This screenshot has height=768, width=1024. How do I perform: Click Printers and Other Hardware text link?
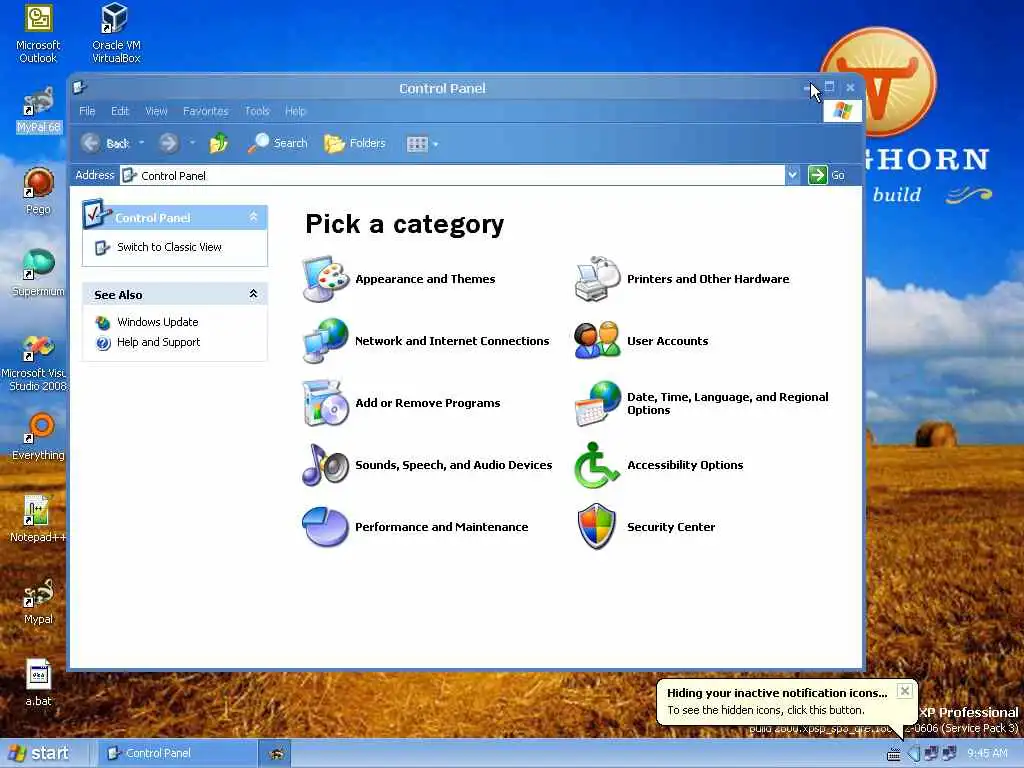(x=708, y=279)
